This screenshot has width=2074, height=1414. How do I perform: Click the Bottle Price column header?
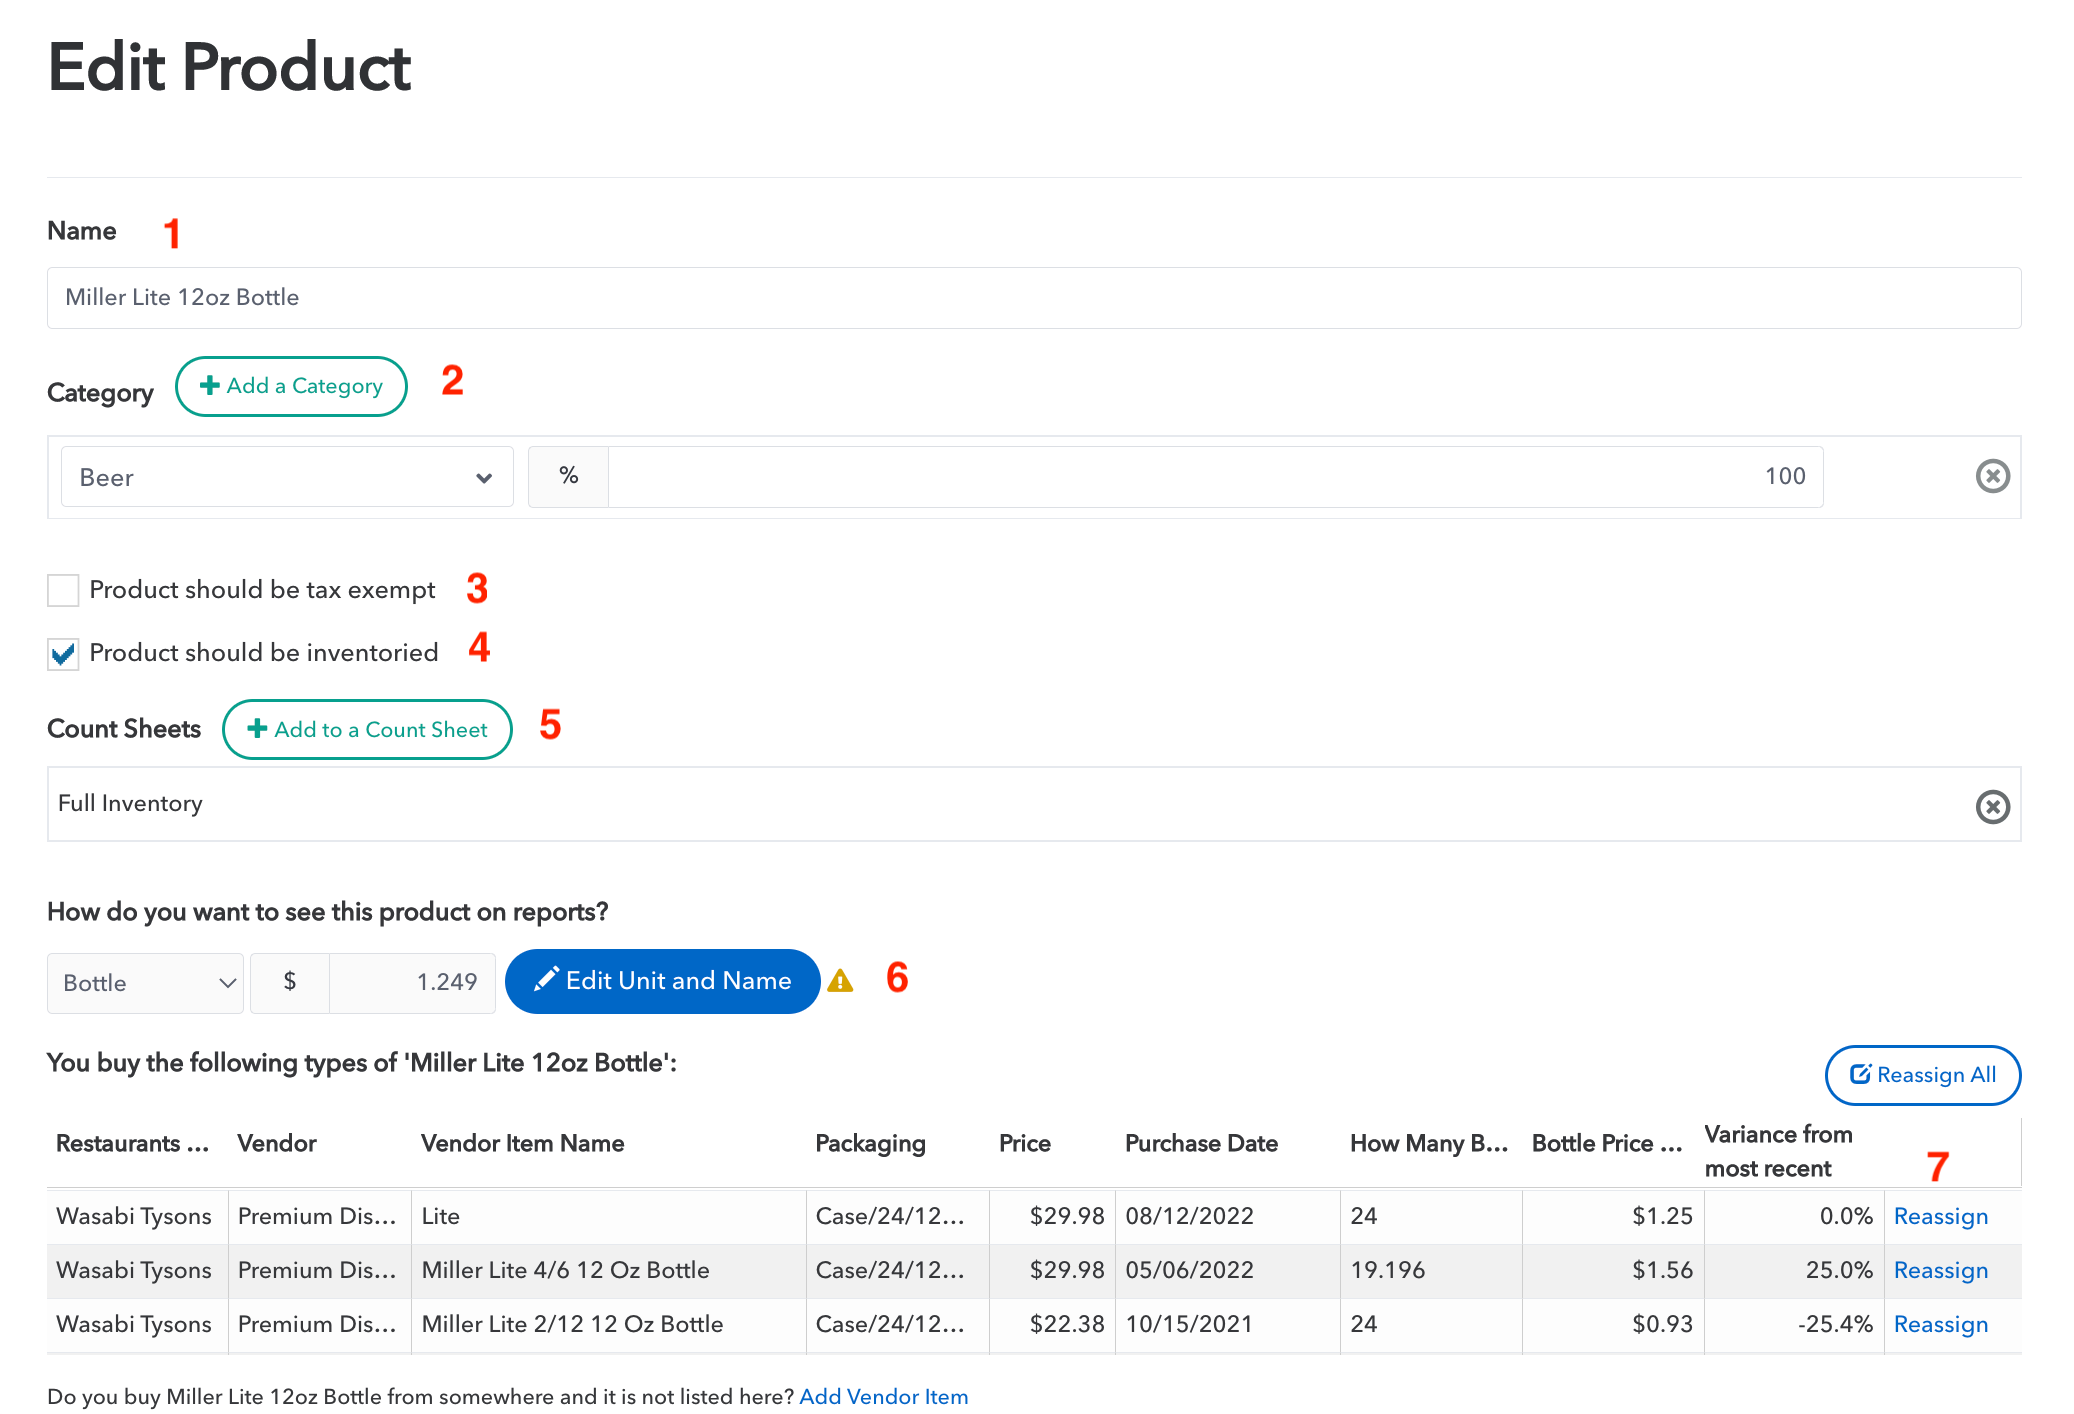point(1607,1143)
